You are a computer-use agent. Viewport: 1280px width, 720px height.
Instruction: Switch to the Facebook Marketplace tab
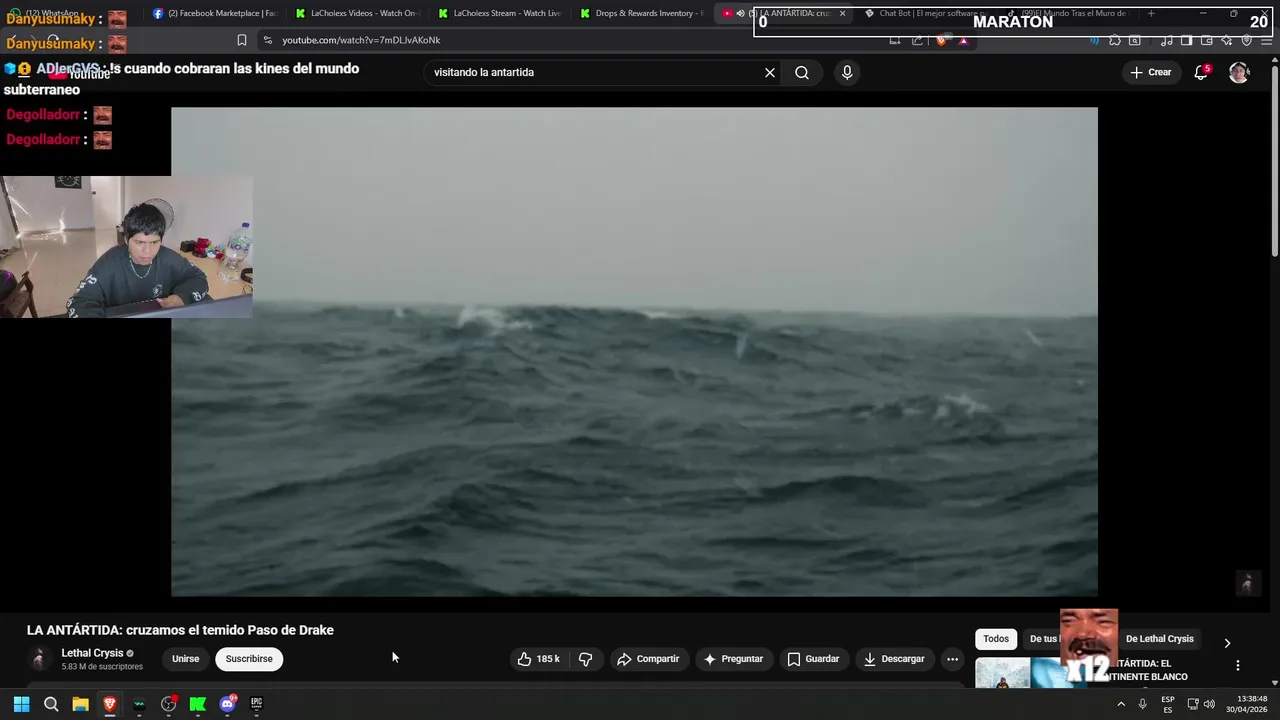pyautogui.click(x=214, y=13)
